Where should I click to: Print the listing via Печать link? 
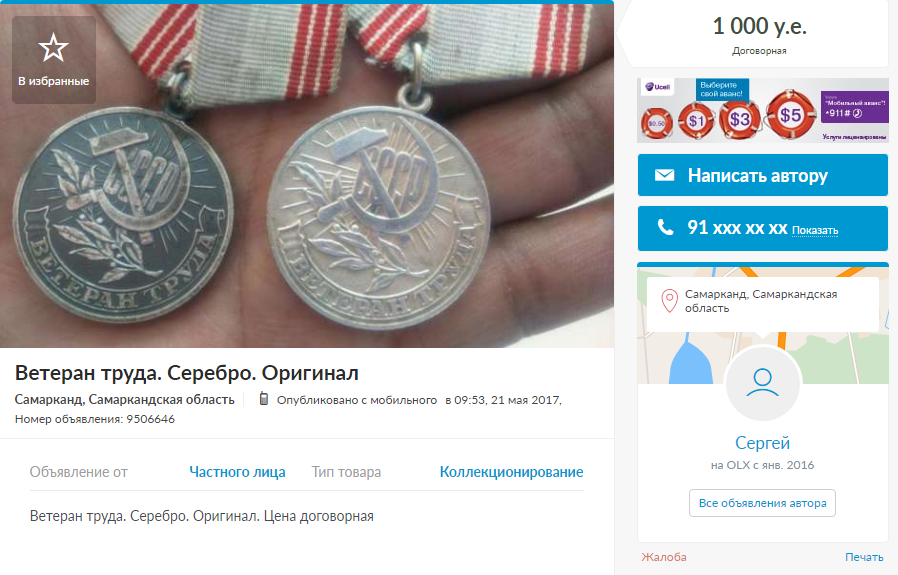(x=864, y=557)
